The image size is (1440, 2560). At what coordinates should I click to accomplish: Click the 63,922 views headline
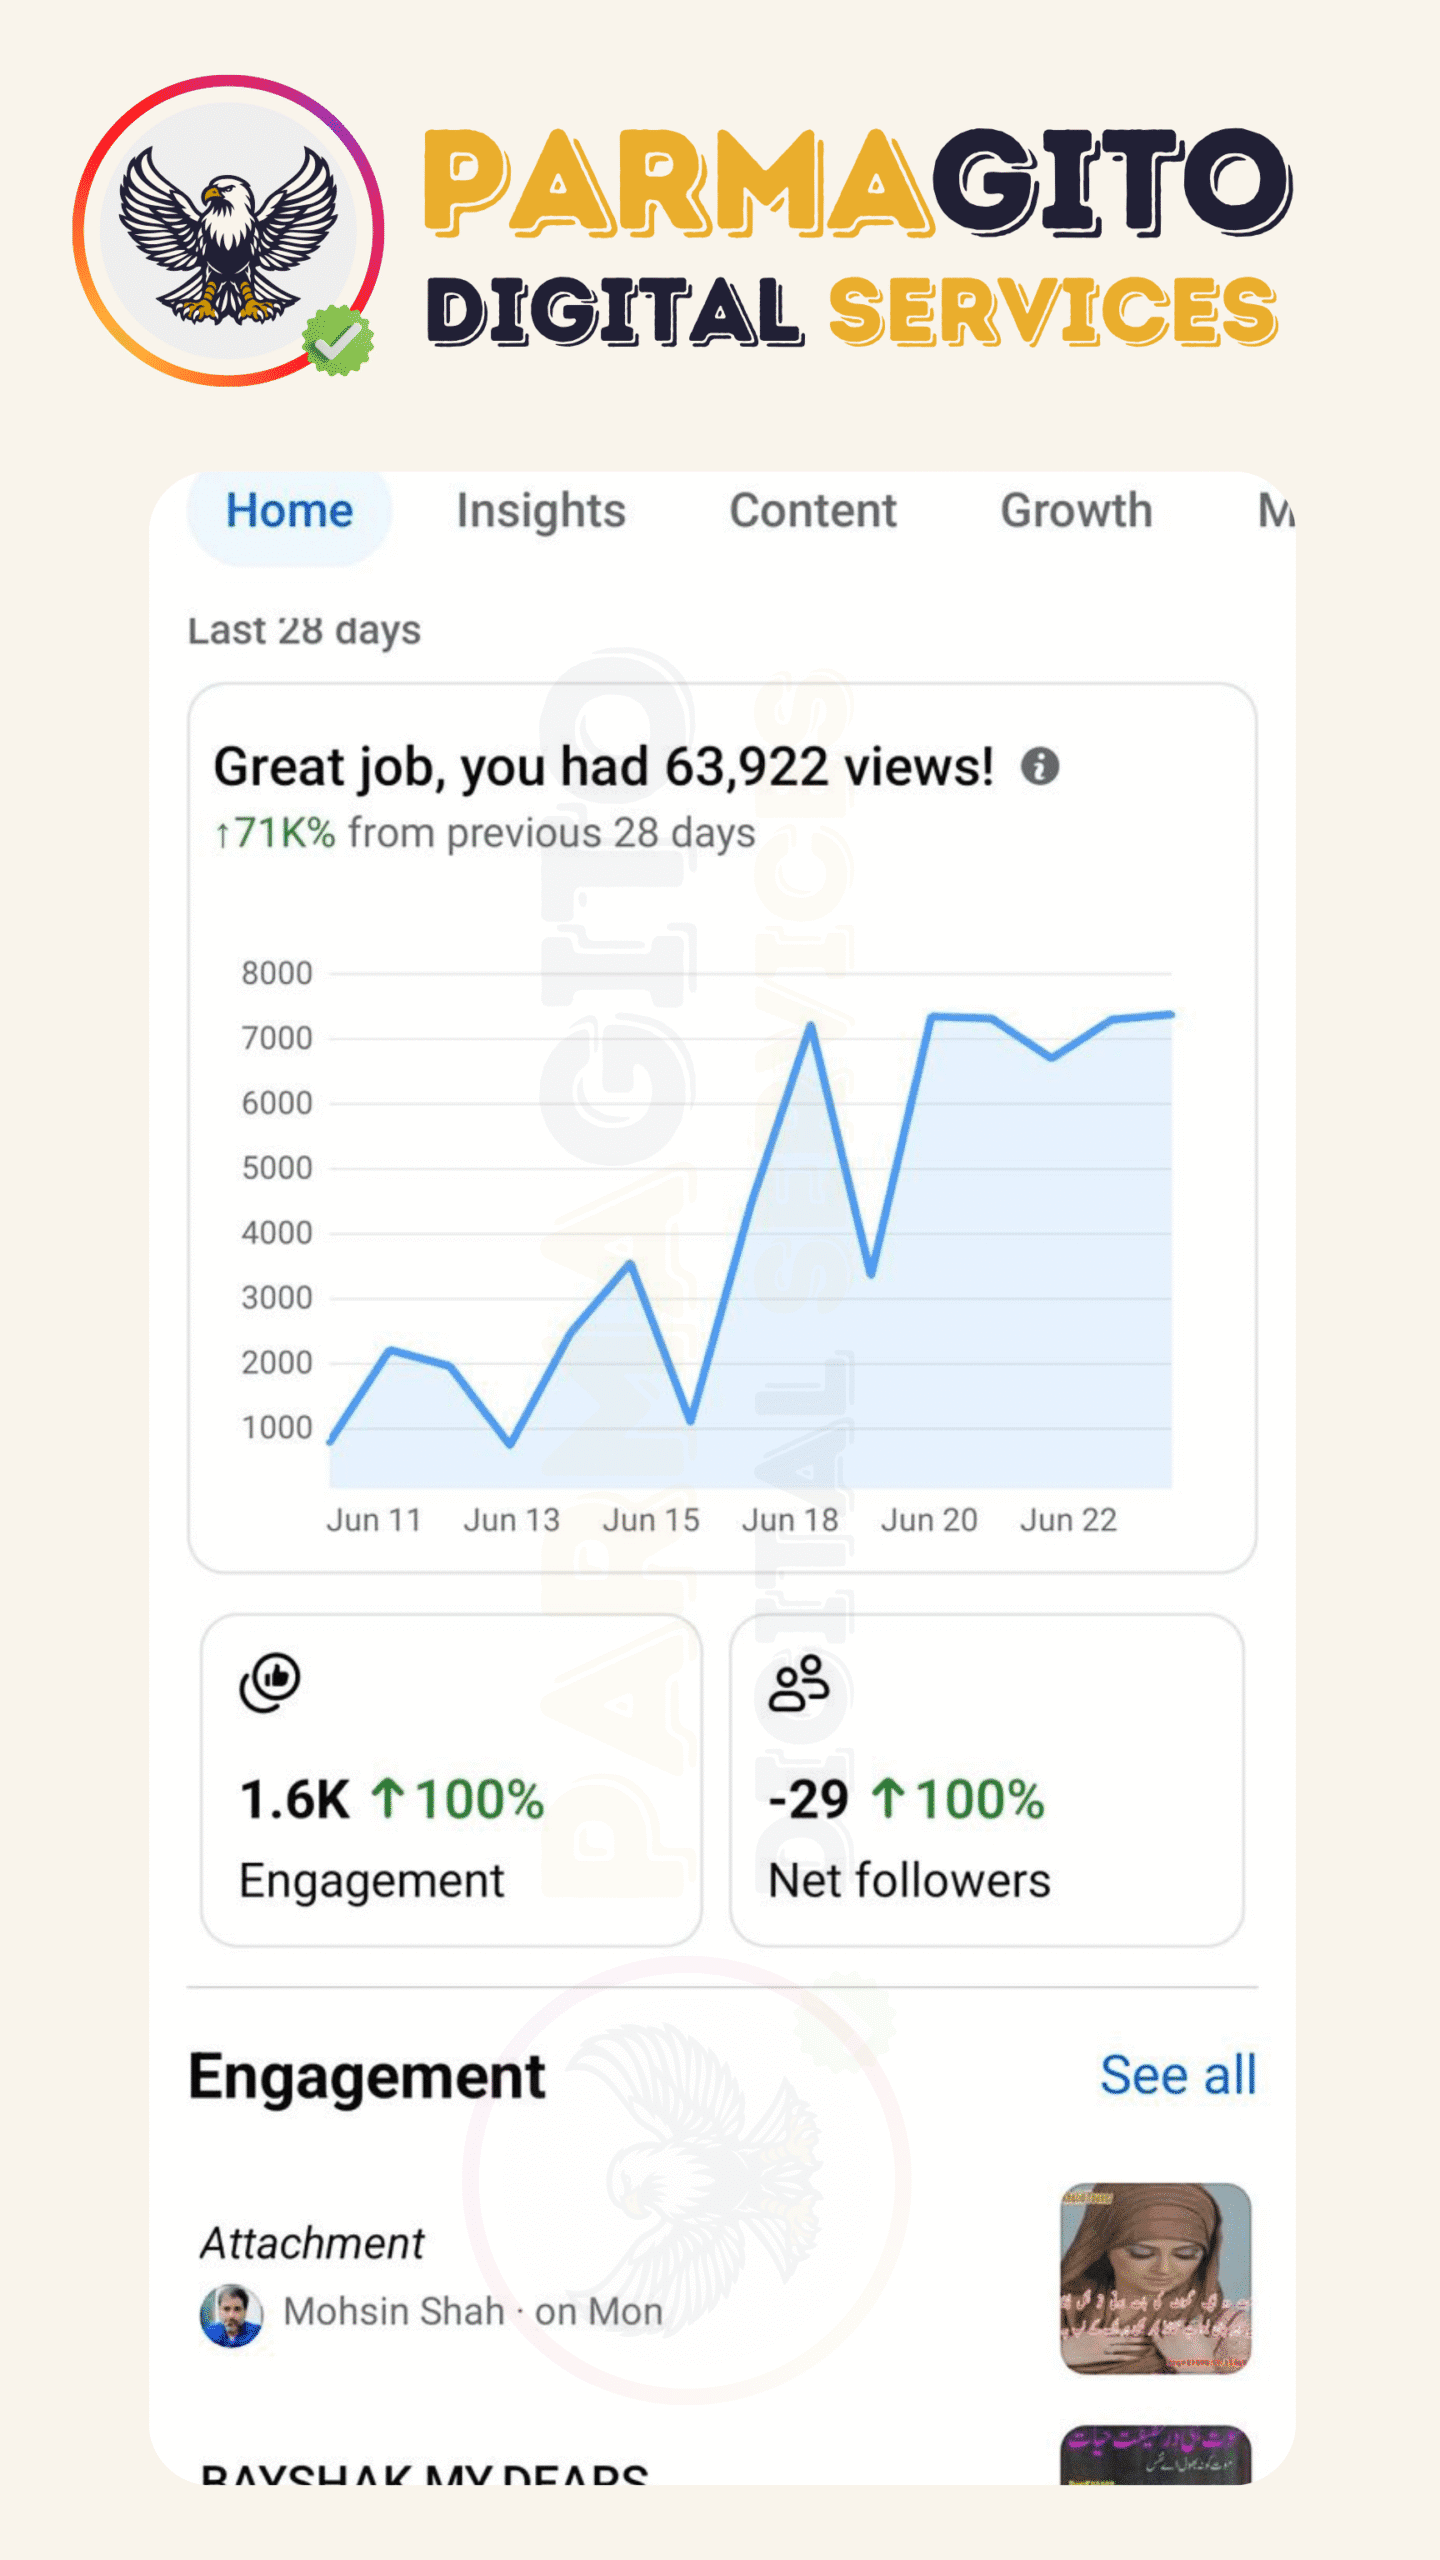(603, 767)
